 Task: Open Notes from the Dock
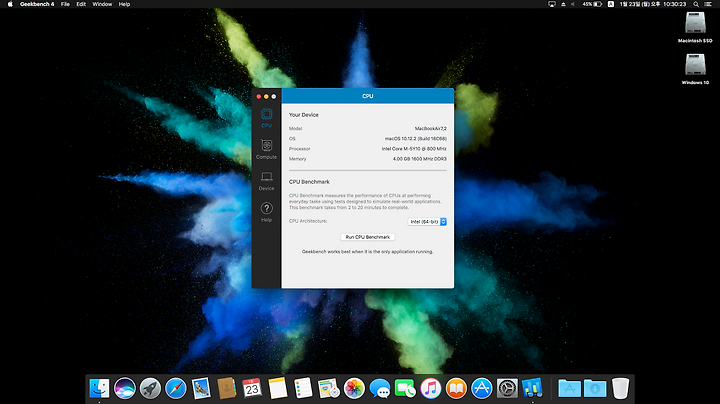(278, 388)
